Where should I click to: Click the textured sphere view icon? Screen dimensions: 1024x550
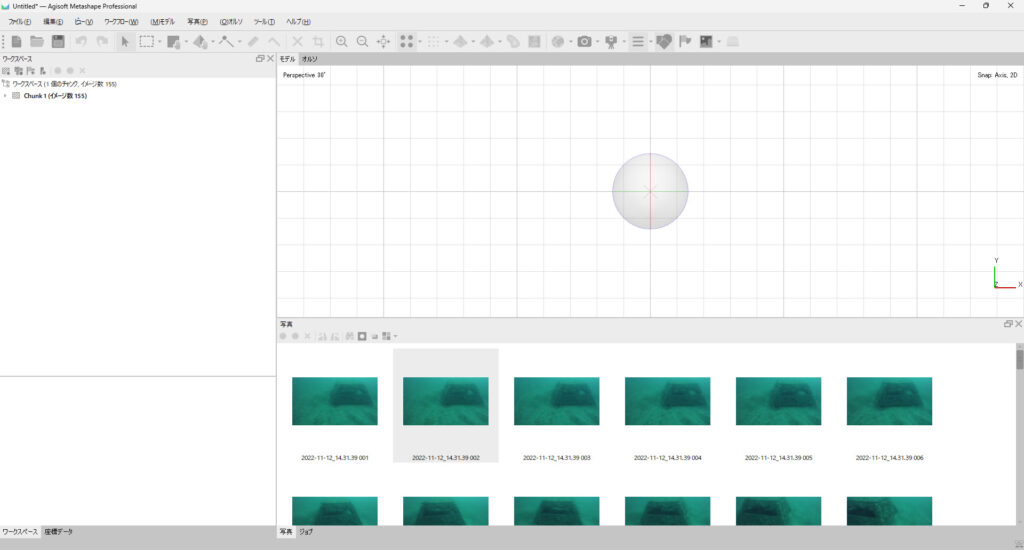(x=558, y=42)
